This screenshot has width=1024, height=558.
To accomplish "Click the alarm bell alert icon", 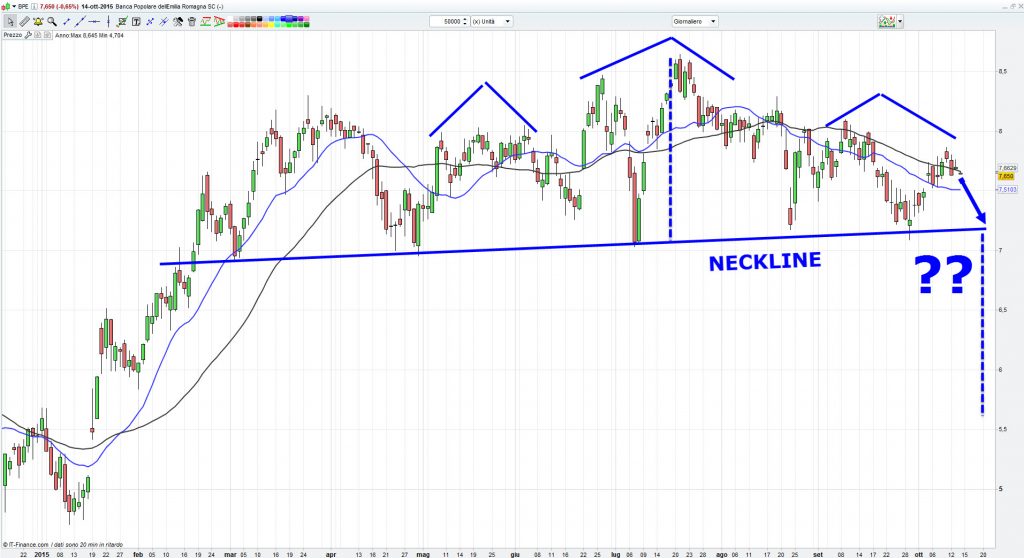I will pyautogui.click(x=38, y=21).
